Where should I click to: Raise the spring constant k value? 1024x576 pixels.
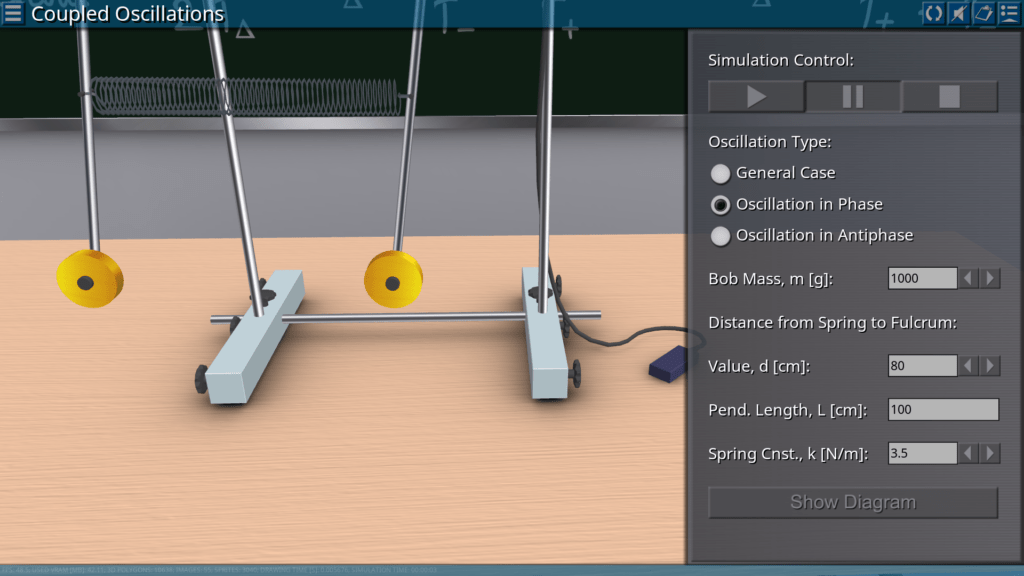click(x=990, y=454)
